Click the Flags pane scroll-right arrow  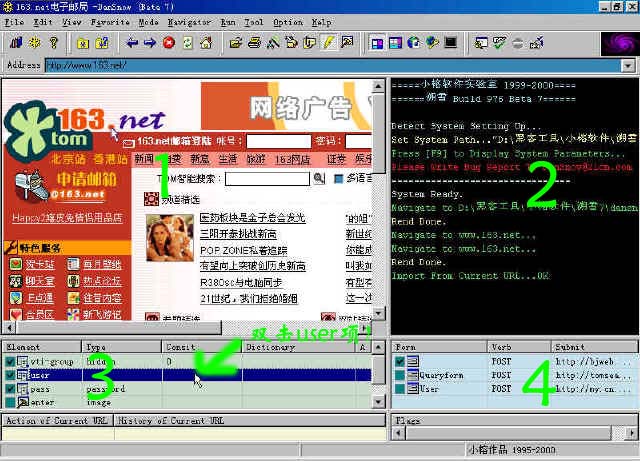[x=632, y=433]
